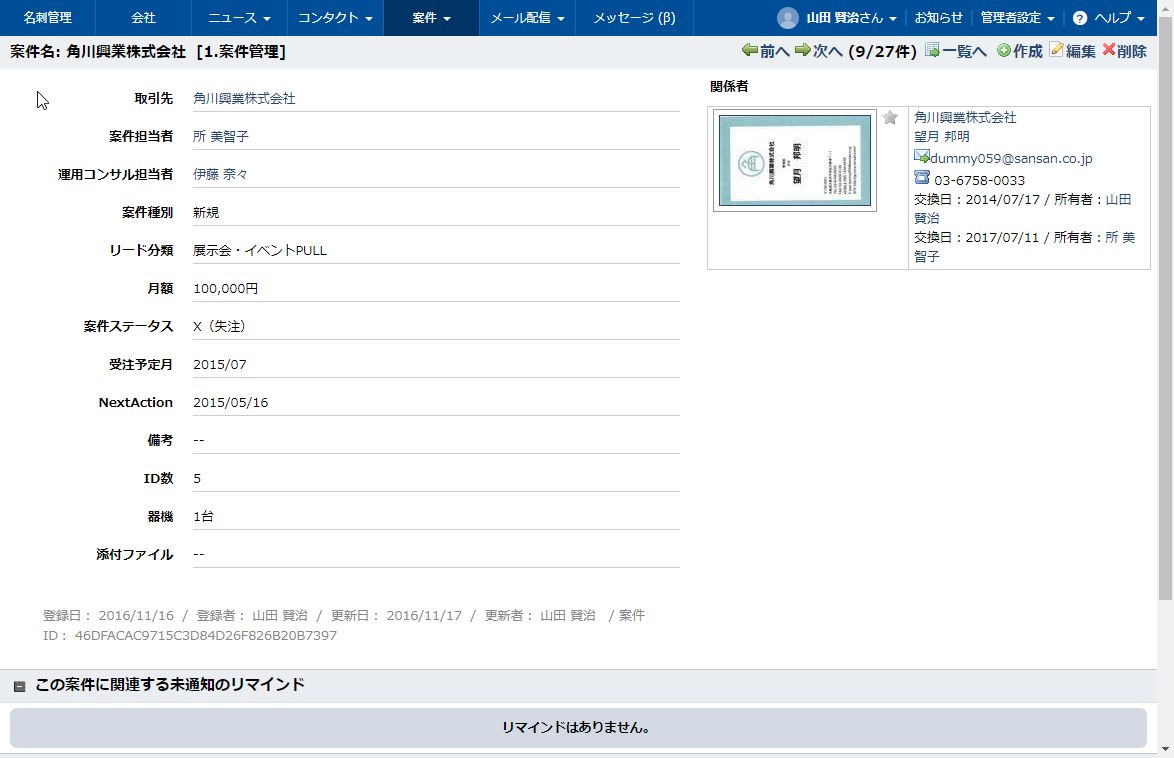The width and height of the screenshot is (1174, 758).
Task: Expand the 管理者設定 menu
Action: (x=1018, y=18)
